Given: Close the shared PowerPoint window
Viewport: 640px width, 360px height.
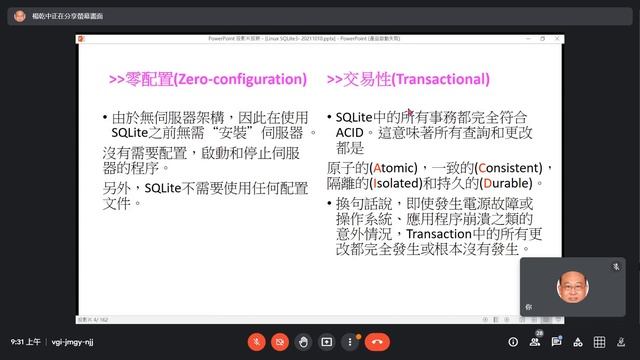Looking at the screenshot, I should [557, 39].
